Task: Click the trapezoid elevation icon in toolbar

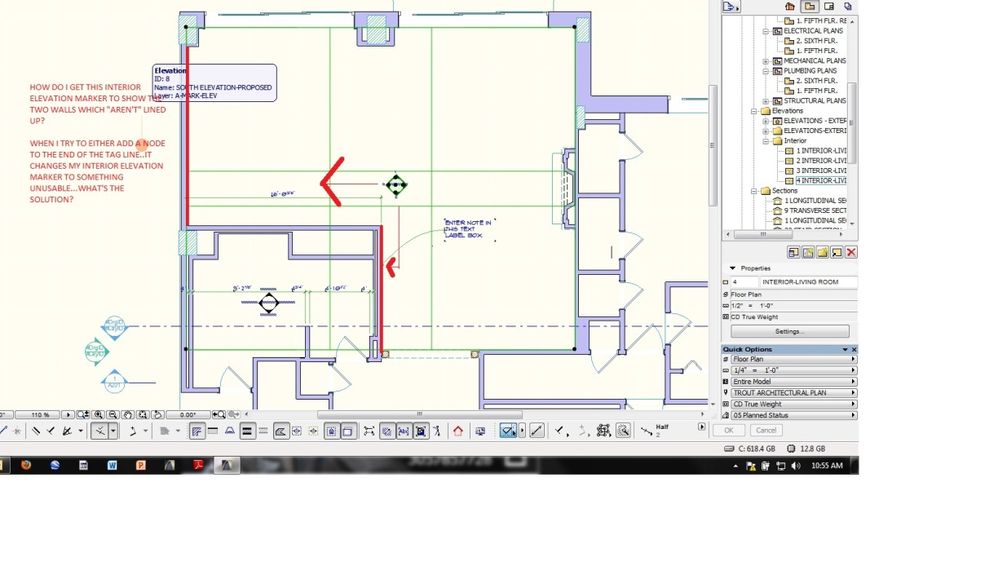Action: [230, 431]
